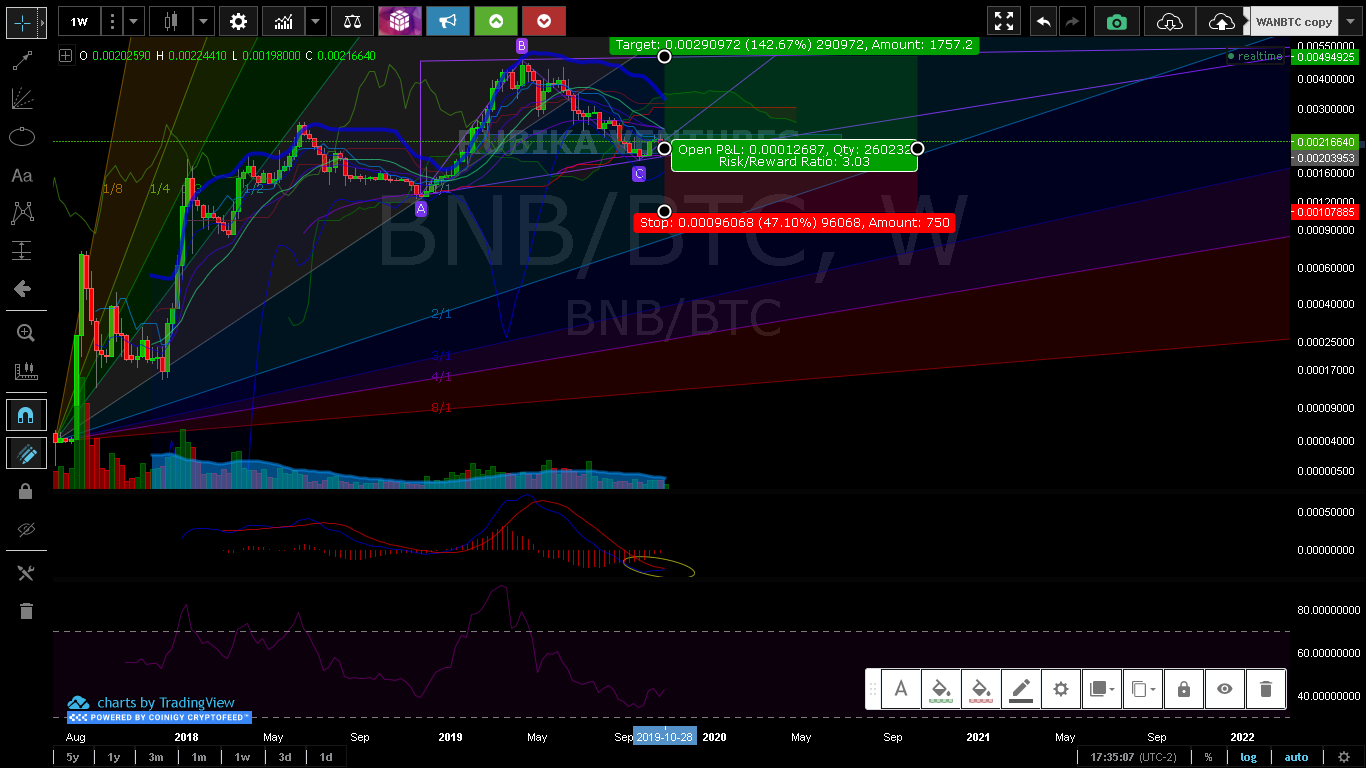Toggle stay in drawing mode pencil
Image resolution: width=1366 pixels, height=768 pixels.
point(26,454)
